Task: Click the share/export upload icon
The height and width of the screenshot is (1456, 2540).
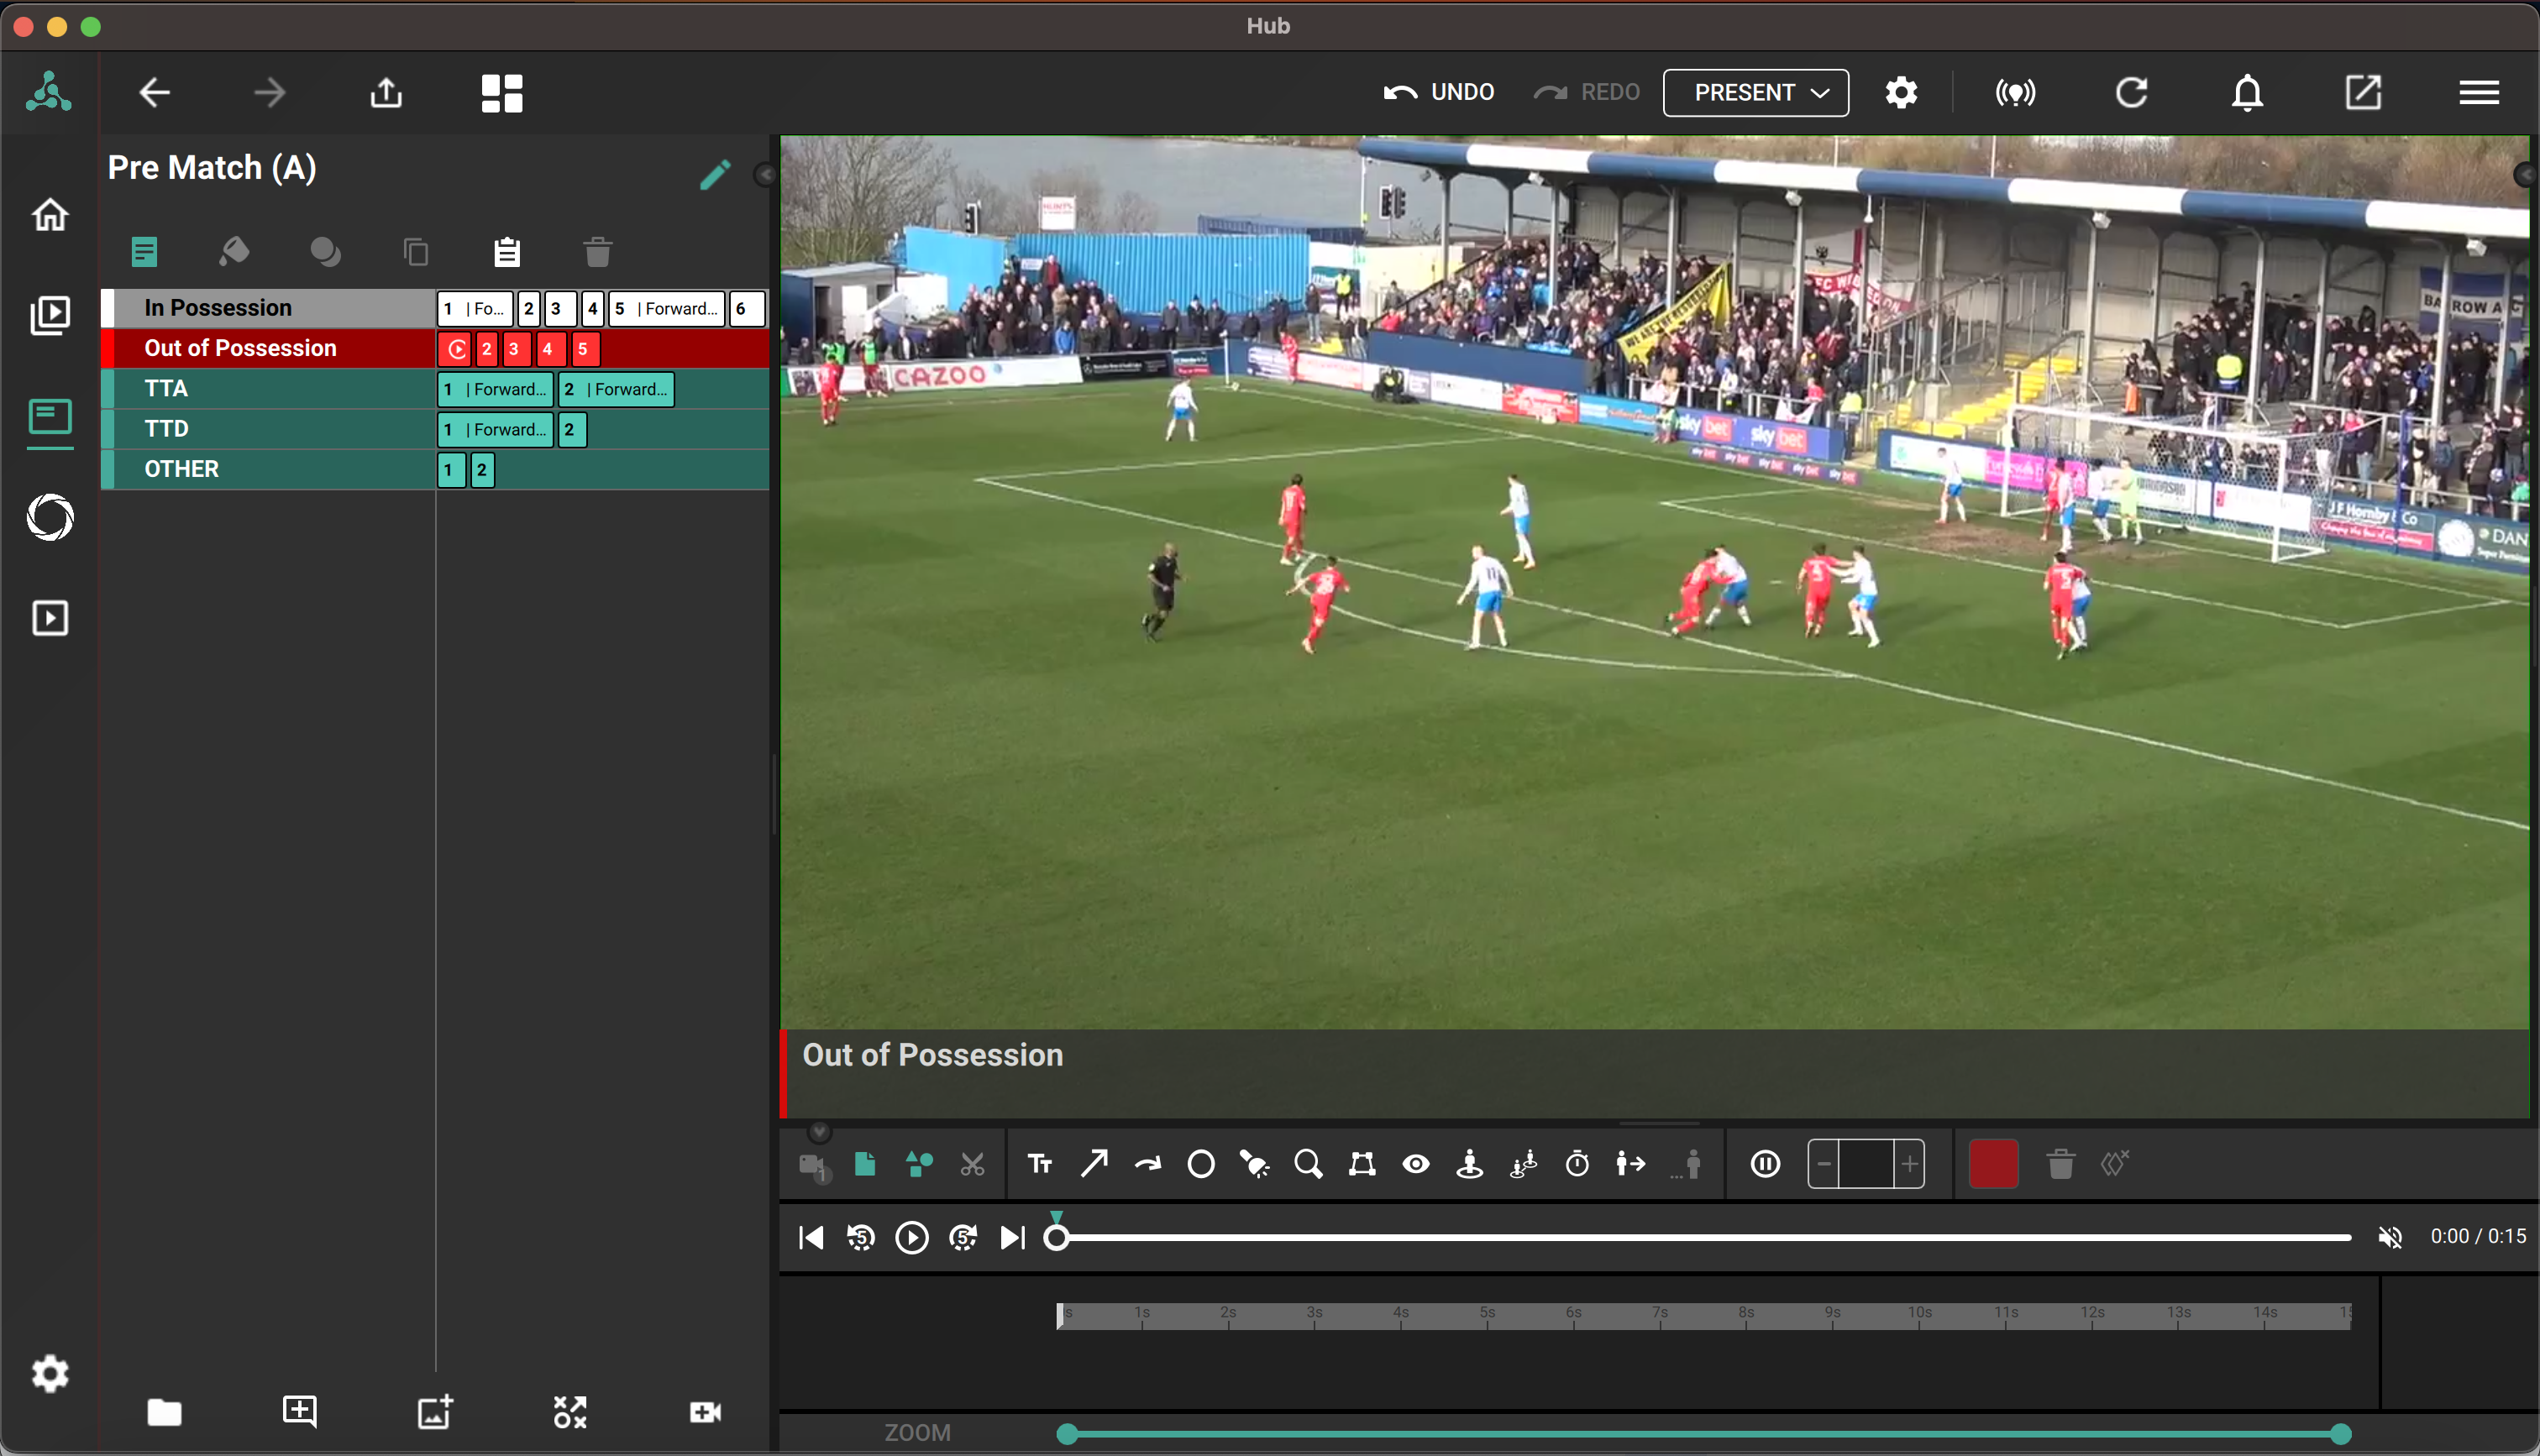Action: click(x=386, y=93)
